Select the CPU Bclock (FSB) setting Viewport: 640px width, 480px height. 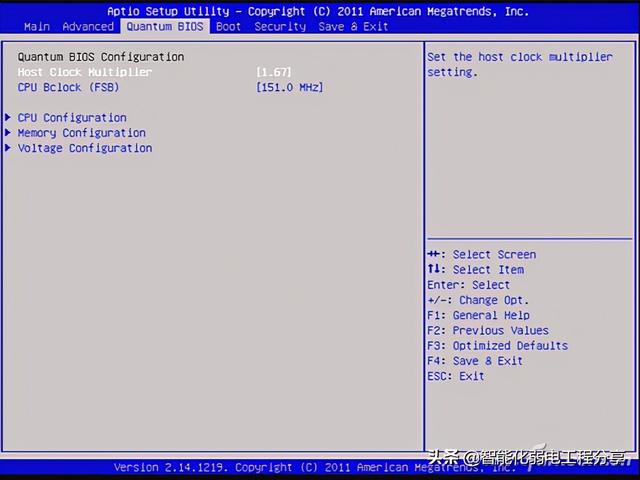tap(69, 87)
